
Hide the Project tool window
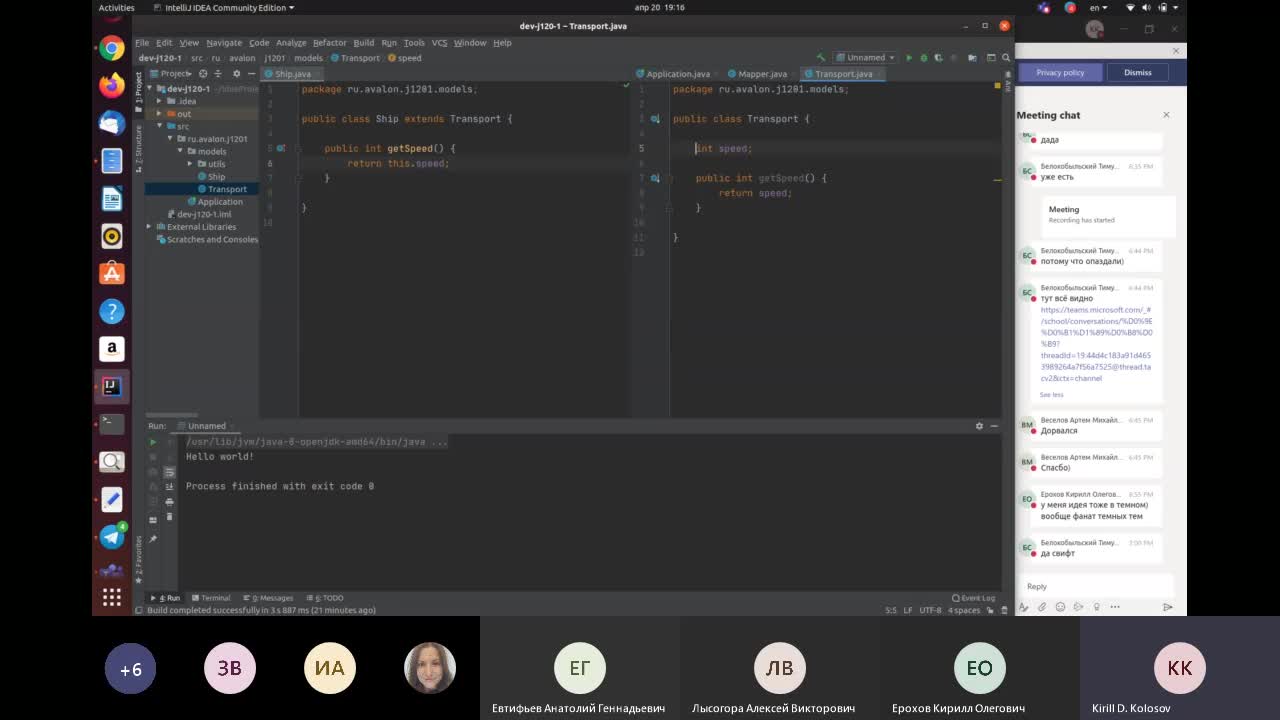[252, 74]
